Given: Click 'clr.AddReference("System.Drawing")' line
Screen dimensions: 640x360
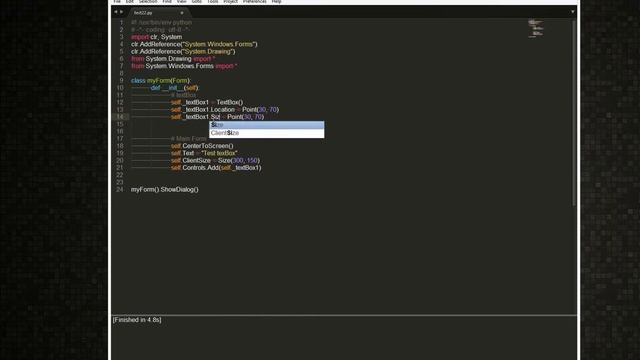Looking at the screenshot, I should [183, 51].
